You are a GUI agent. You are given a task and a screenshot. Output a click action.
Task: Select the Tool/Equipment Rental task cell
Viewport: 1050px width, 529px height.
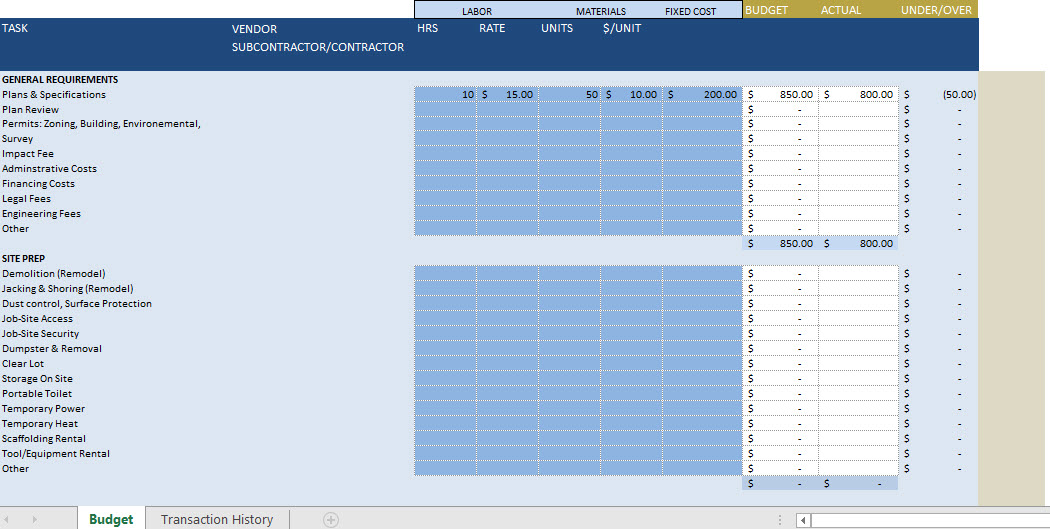click(56, 453)
